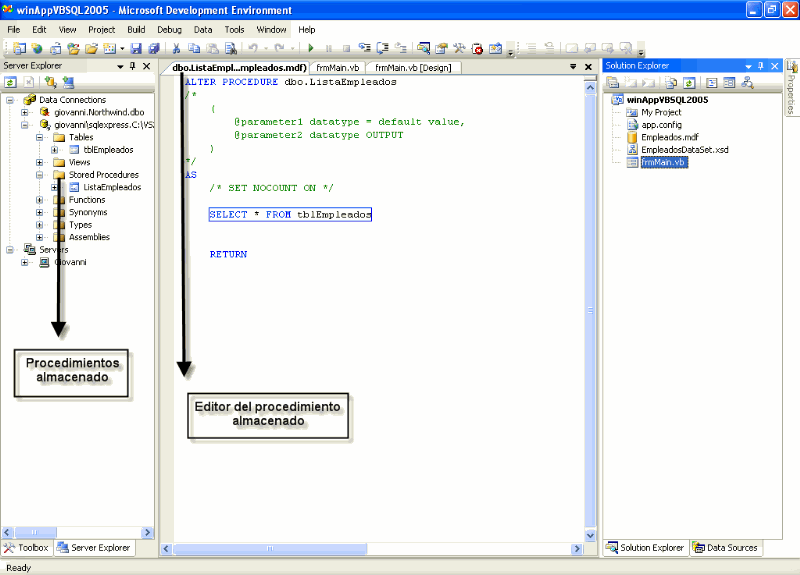Click the Toolbox hammer-and-wrench toolbar icon

tap(459, 48)
